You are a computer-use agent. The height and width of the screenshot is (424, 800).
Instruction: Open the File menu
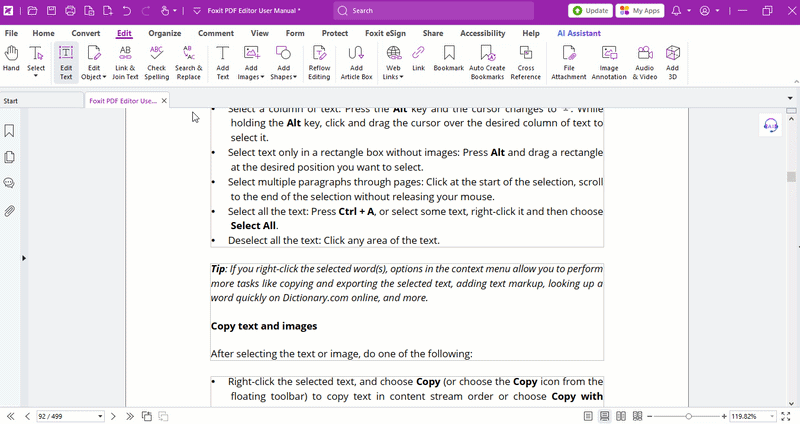coord(11,33)
